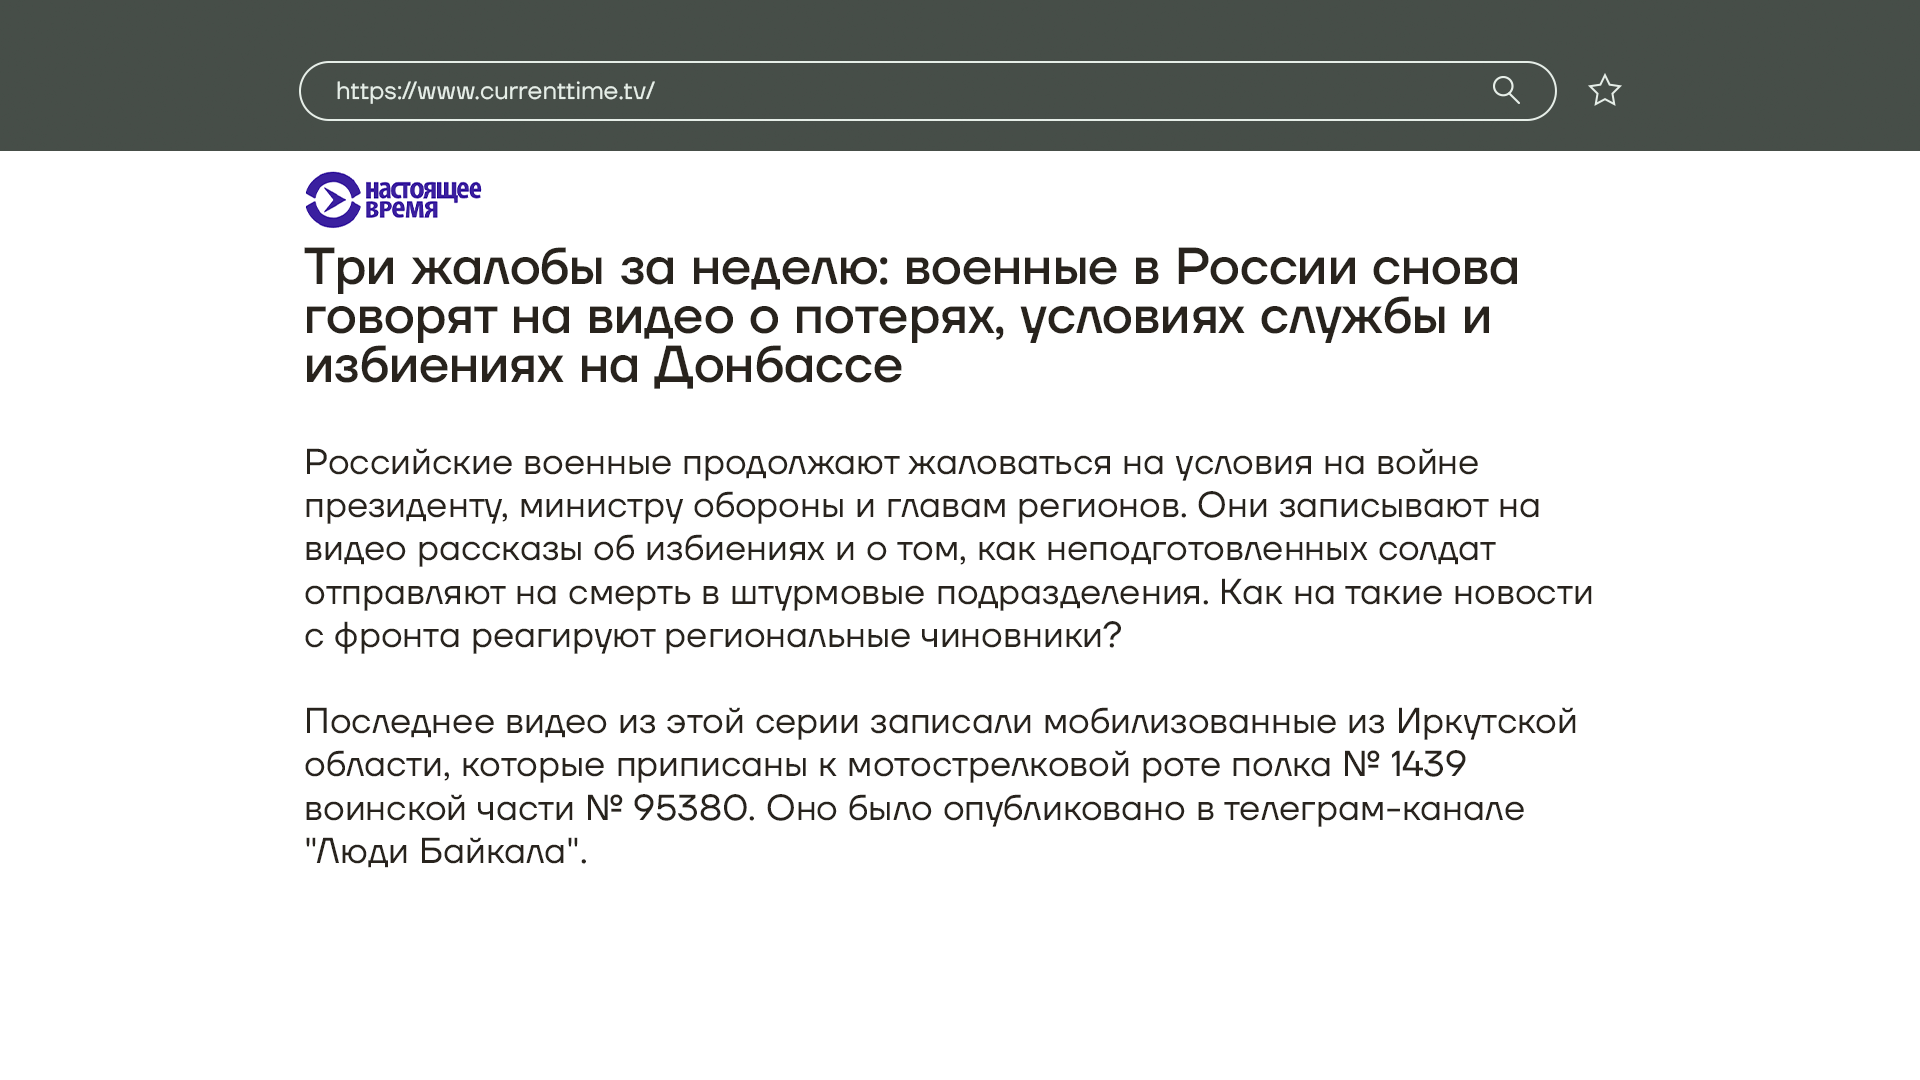Click the word 'Донбассе' in the headline
1920x1080 pixels.
(778, 366)
